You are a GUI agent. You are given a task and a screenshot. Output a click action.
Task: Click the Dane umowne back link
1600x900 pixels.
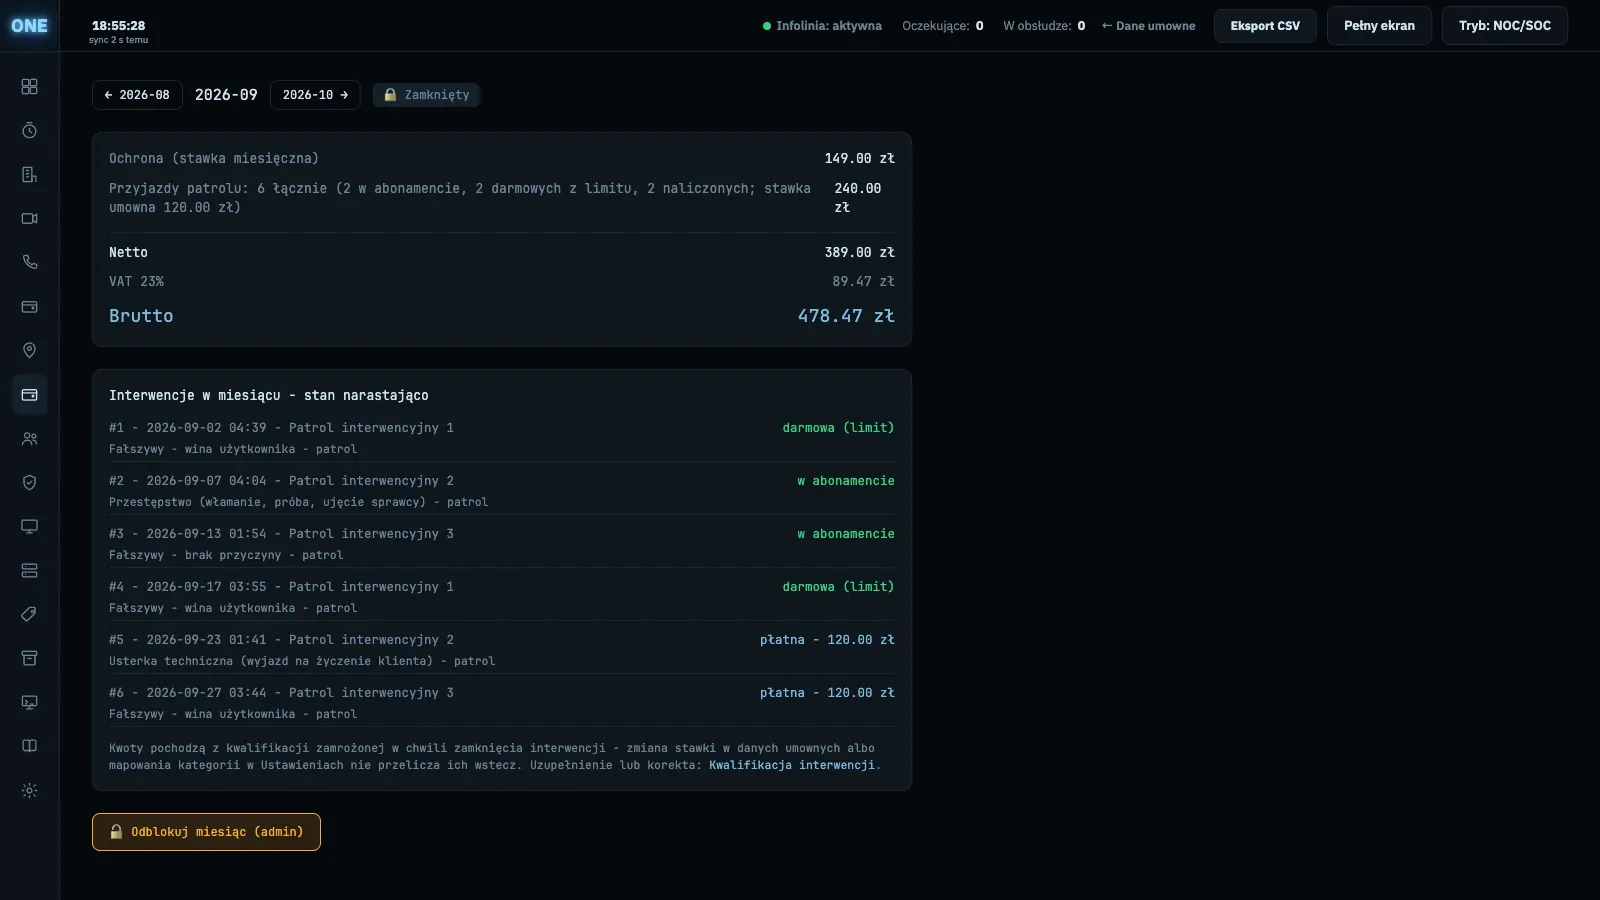[1148, 26]
